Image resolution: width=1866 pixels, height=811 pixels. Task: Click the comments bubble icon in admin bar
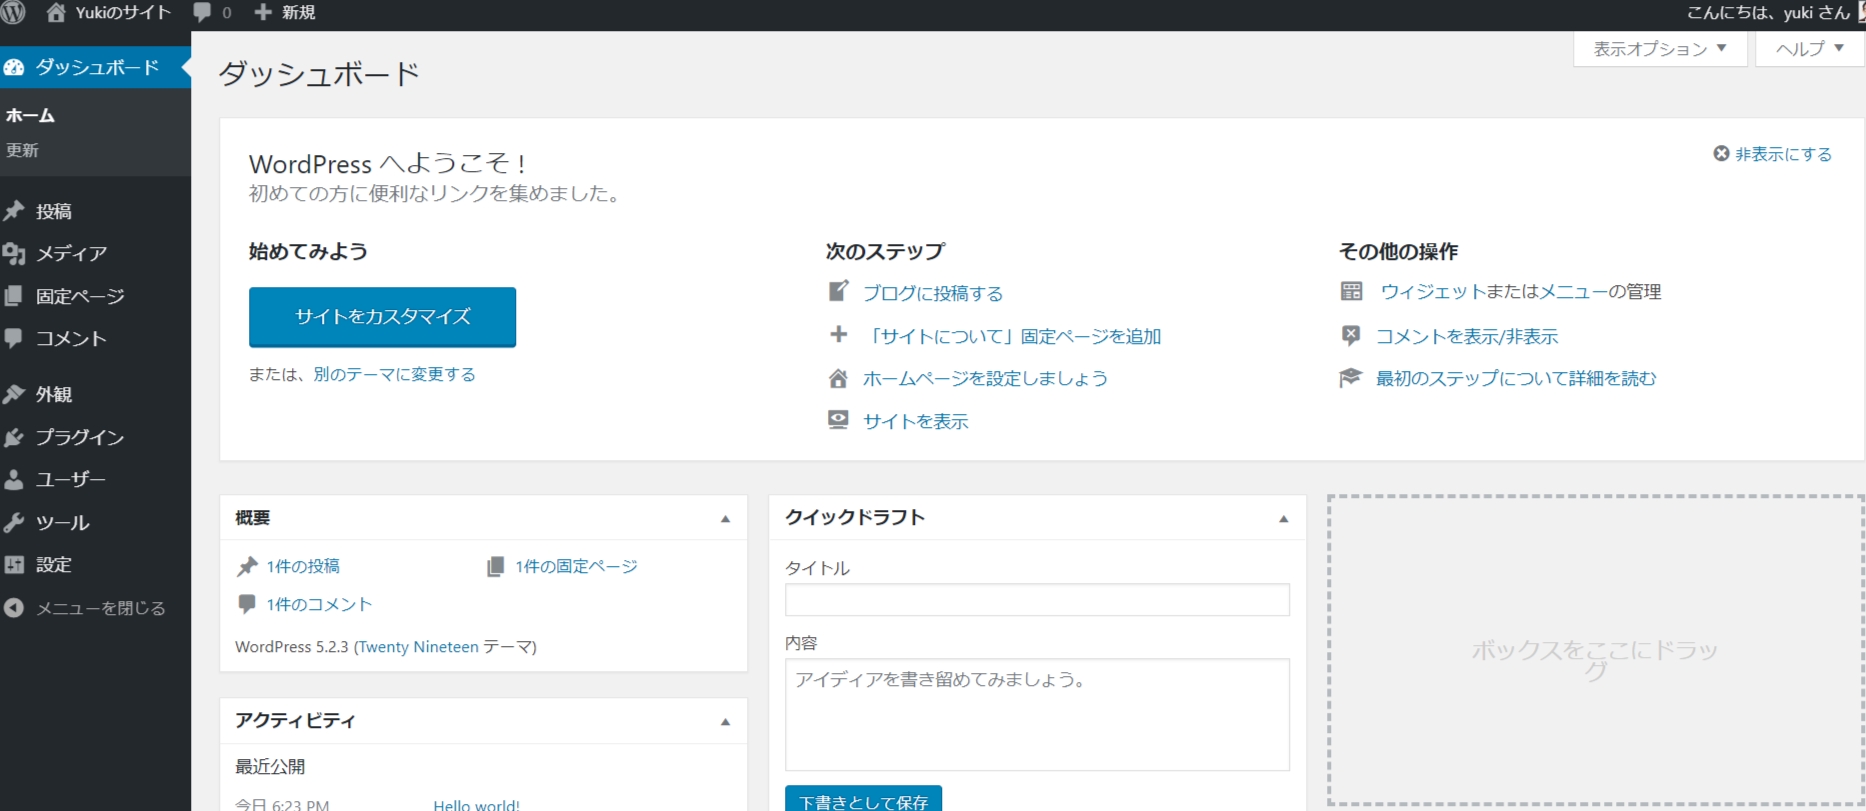point(202,13)
